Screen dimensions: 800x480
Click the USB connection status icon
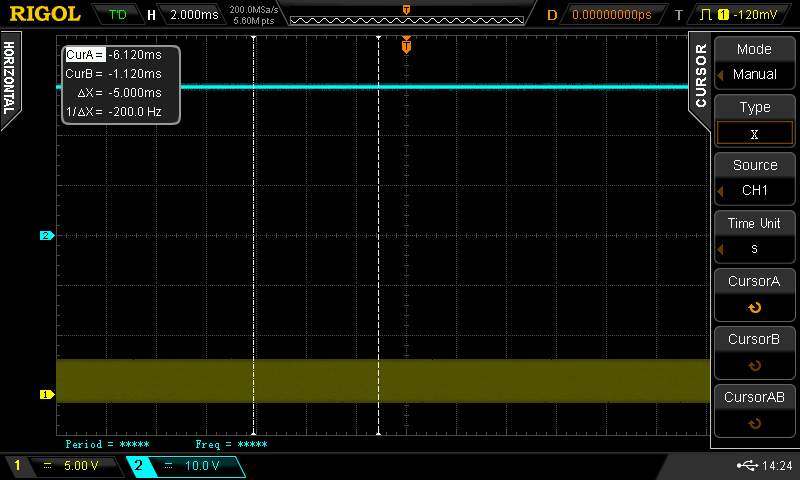point(747,466)
